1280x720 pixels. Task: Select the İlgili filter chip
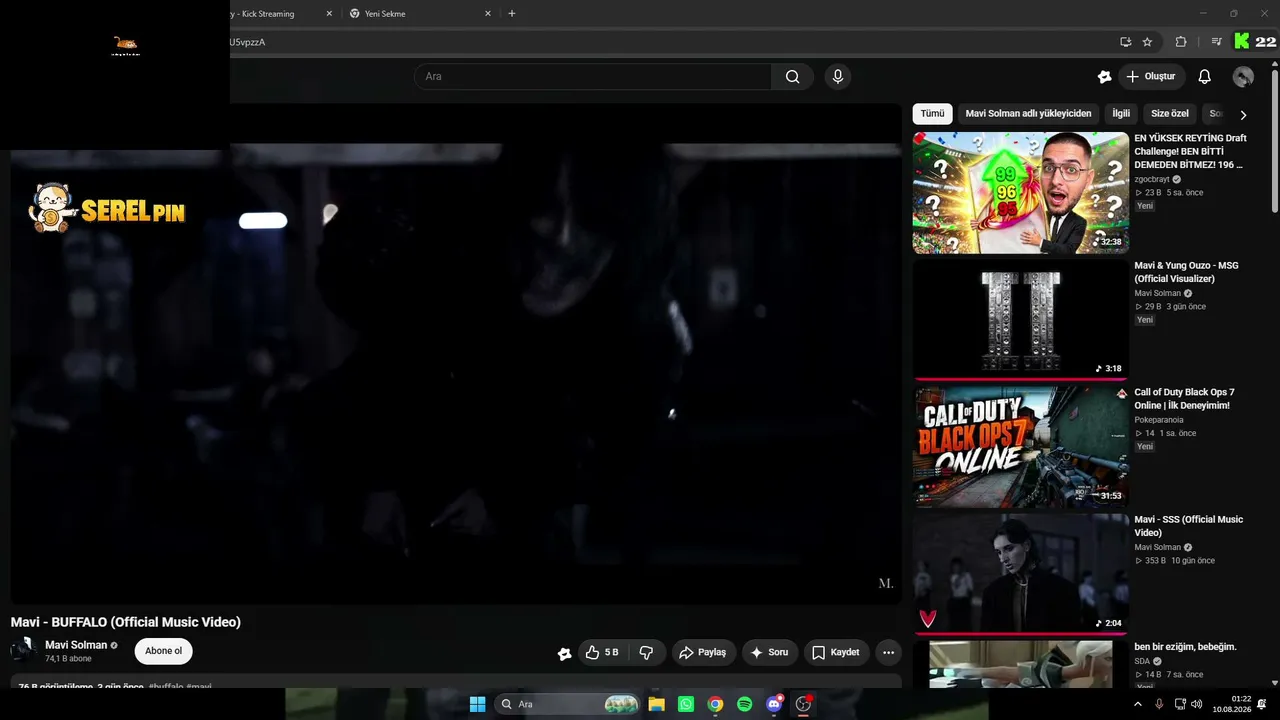pos(1121,114)
